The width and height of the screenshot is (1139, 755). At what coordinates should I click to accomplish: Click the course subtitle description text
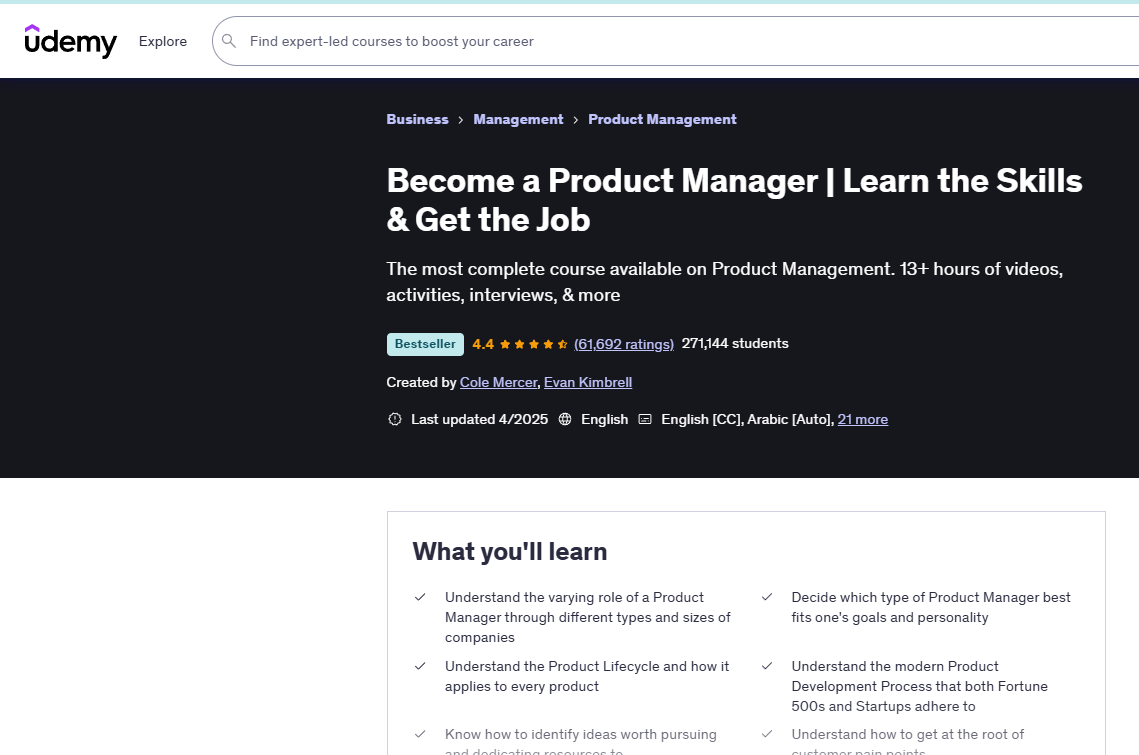click(724, 282)
